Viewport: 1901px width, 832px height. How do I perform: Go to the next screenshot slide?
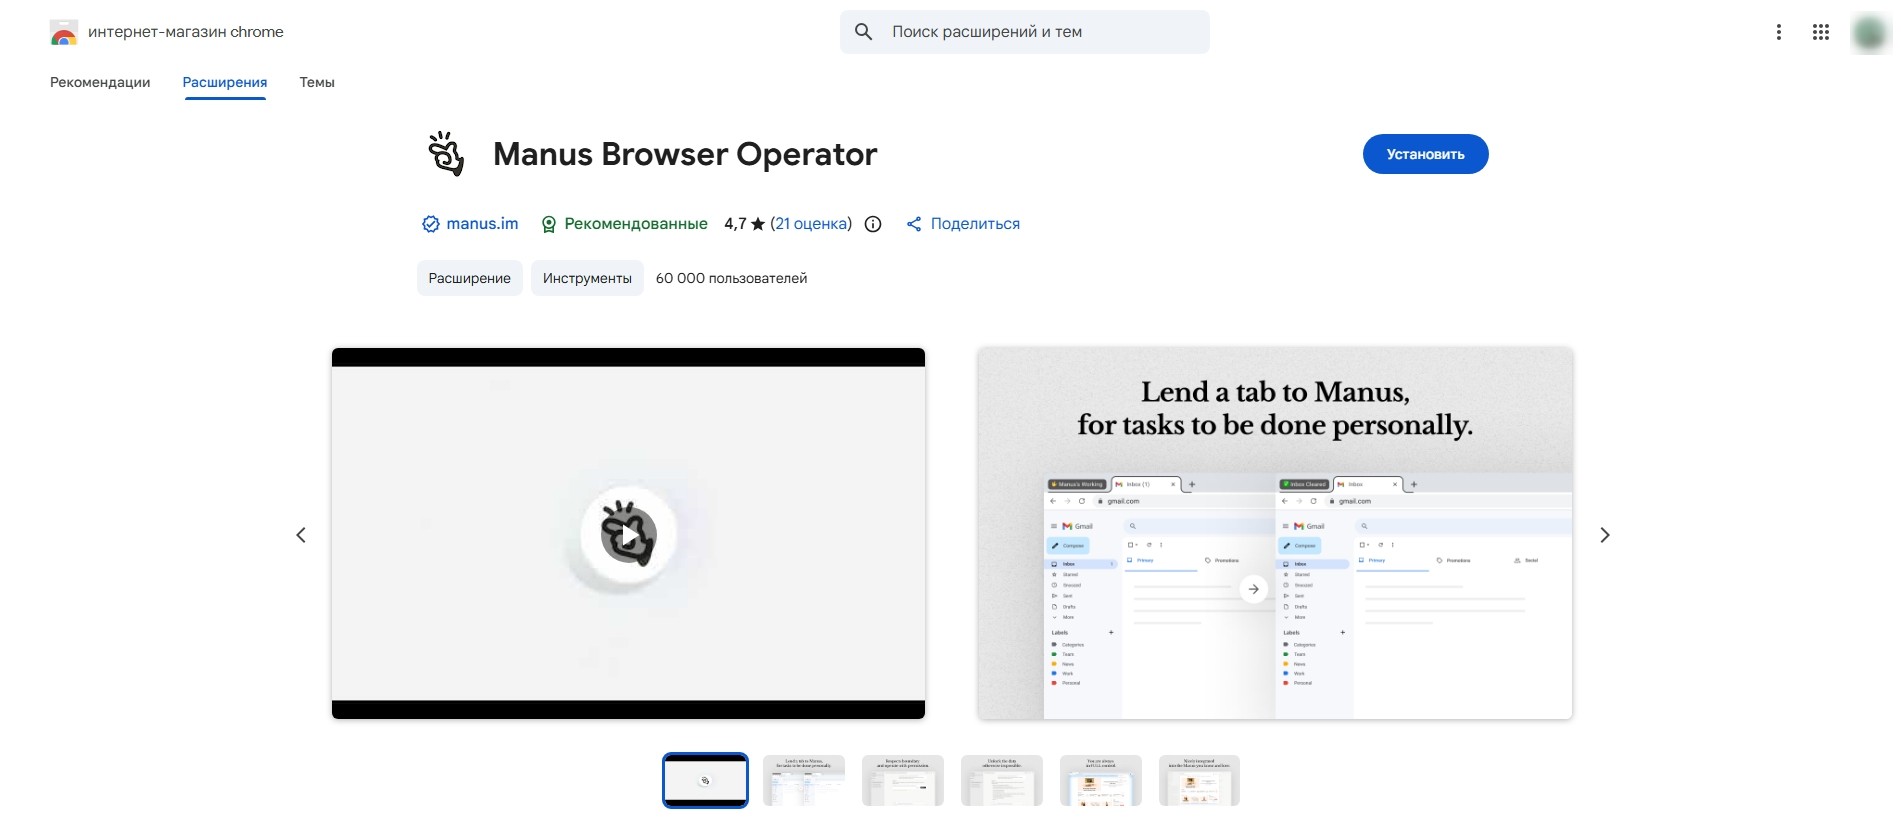point(1605,535)
